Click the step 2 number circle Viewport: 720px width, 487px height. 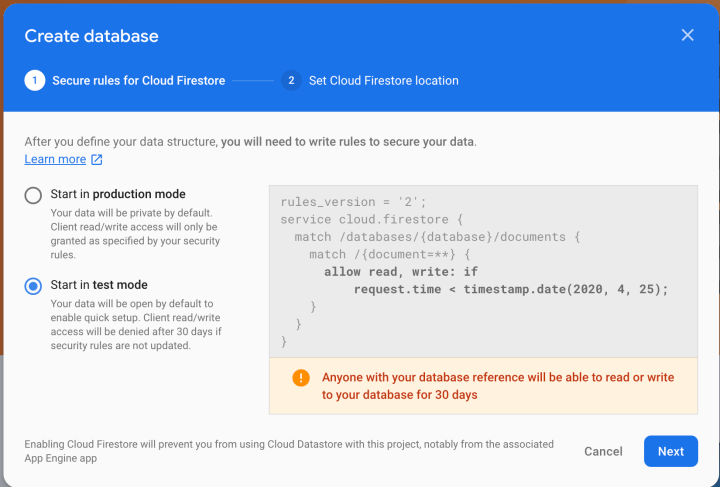point(291,80)
